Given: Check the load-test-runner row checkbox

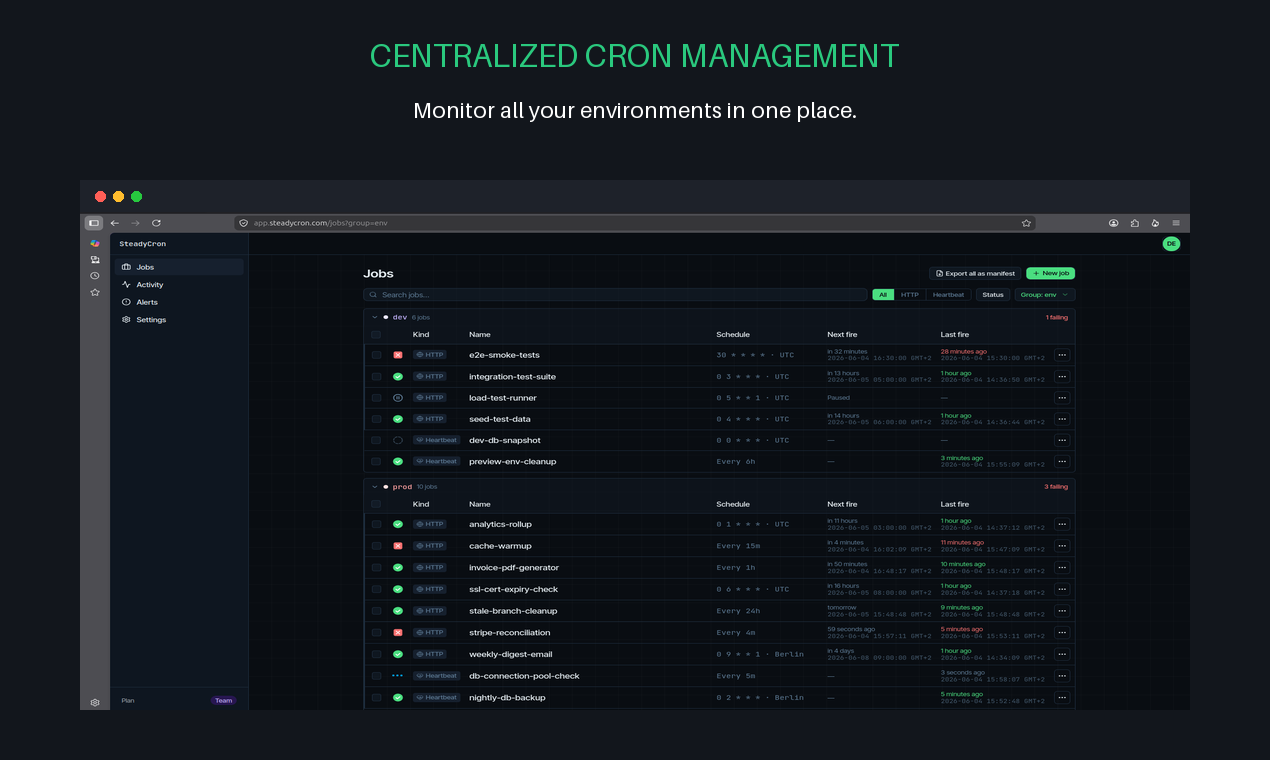Looking at the screenshot, I should (x=376, y=398).
